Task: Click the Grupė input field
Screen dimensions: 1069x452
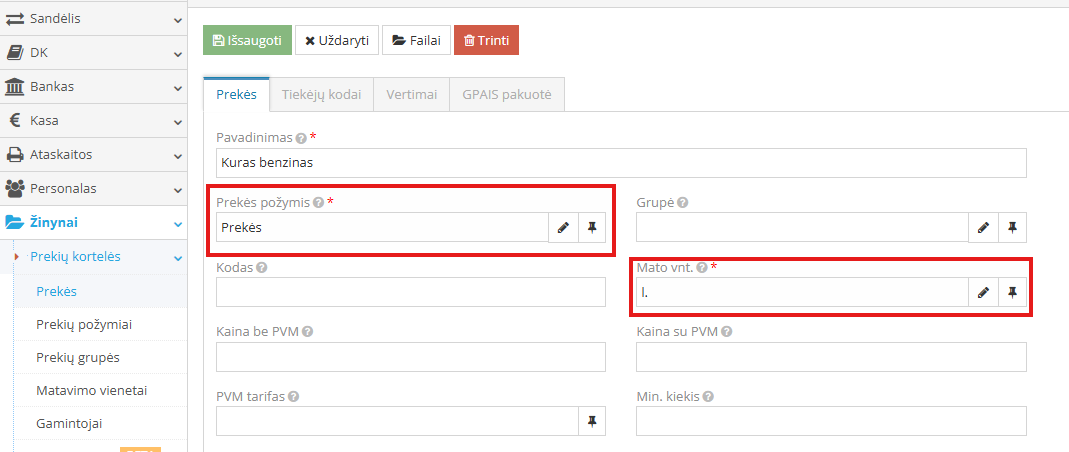Action: [802, 228]
